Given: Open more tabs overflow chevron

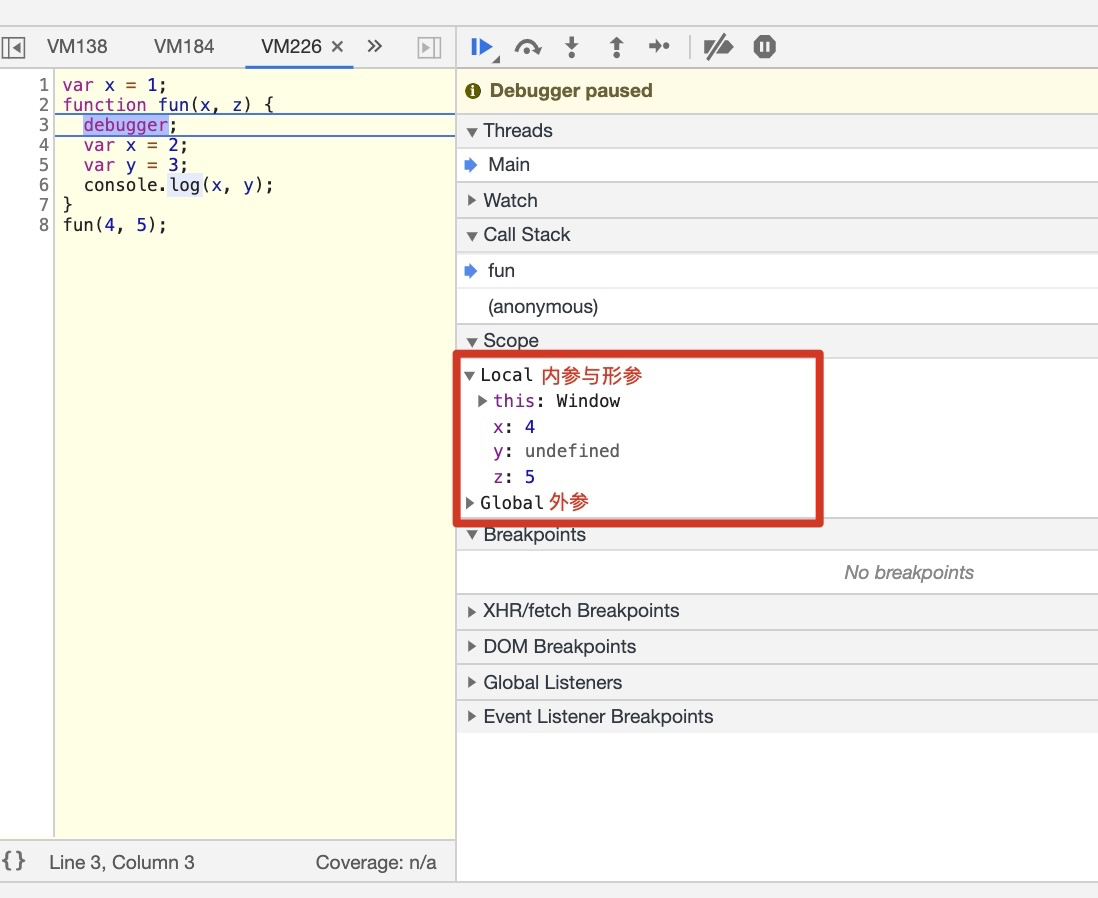Looking at the screenshot, I should 375,46.
